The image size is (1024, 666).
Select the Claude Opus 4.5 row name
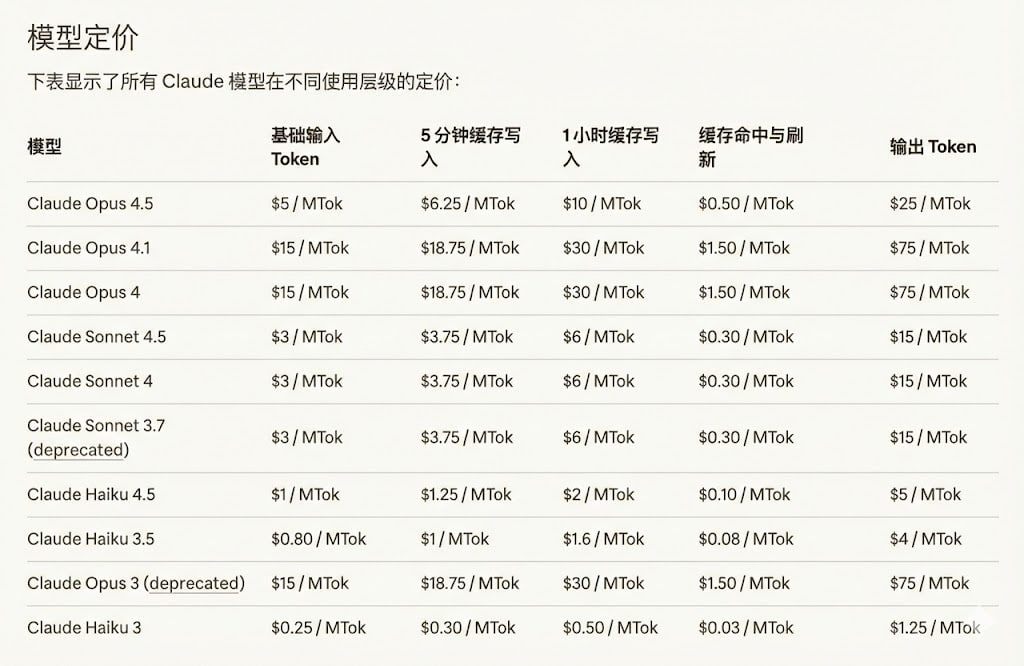[x=90, y=204]
